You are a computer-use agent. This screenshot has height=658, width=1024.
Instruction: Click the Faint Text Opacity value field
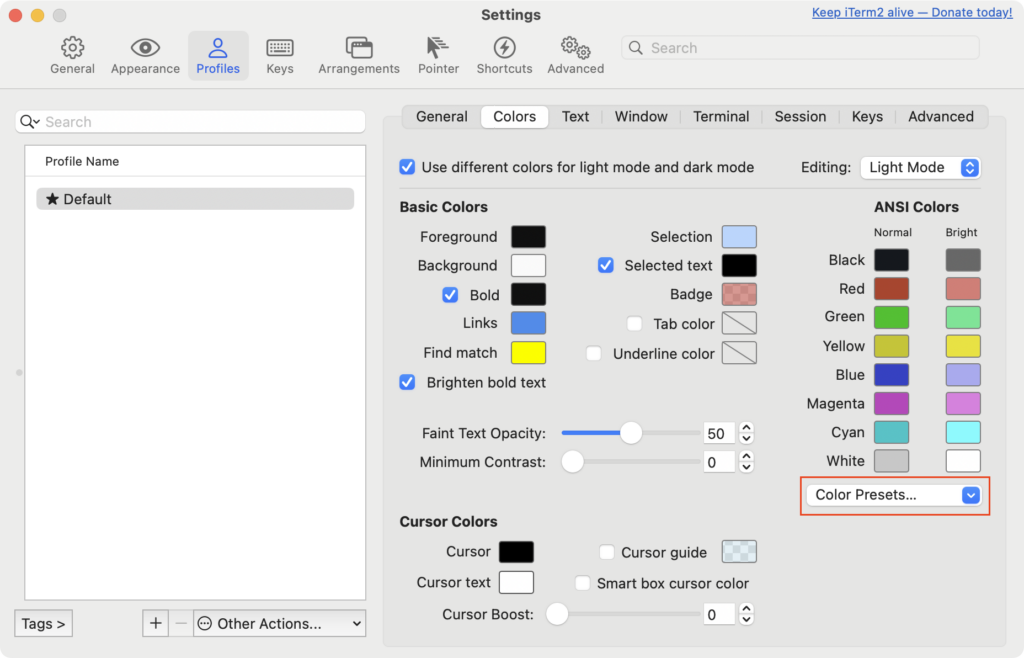point(719,433)
